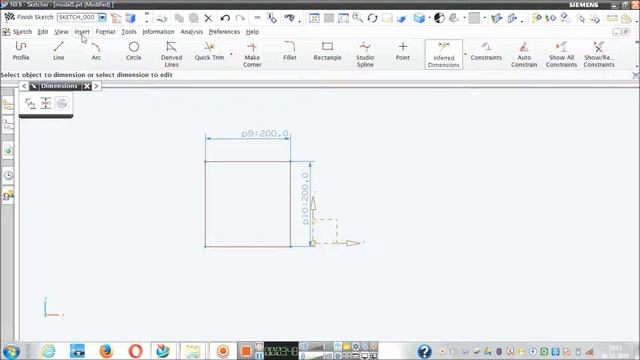Click Show/Remove Constraints tool

point(599,54)
